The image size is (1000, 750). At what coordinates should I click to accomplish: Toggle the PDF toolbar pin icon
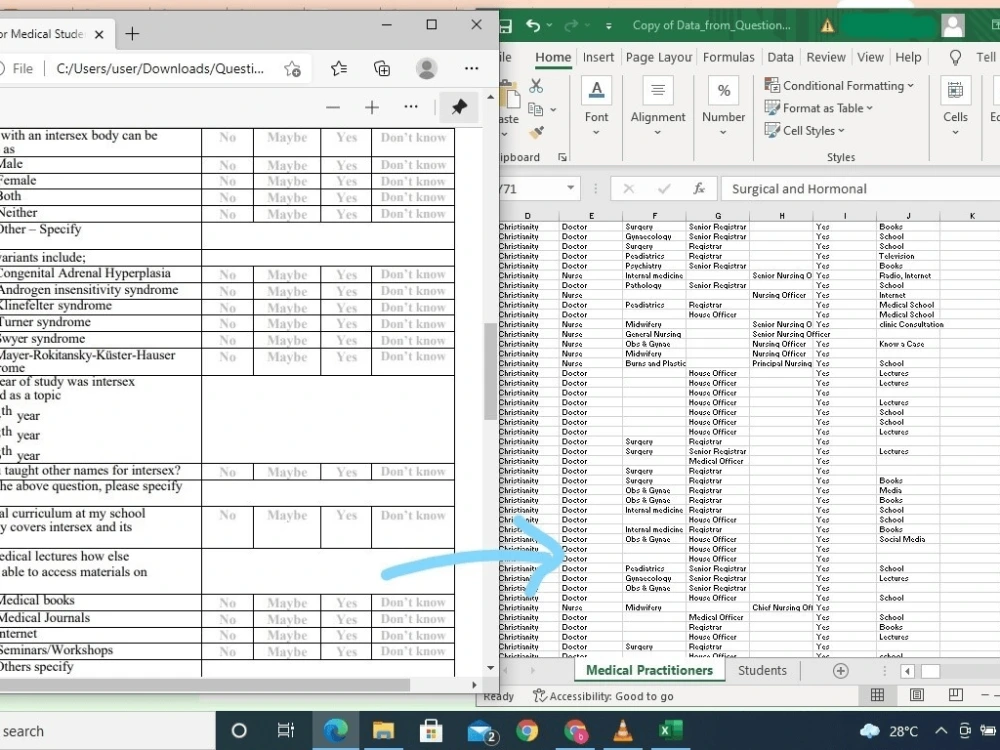tap(459, 107)
